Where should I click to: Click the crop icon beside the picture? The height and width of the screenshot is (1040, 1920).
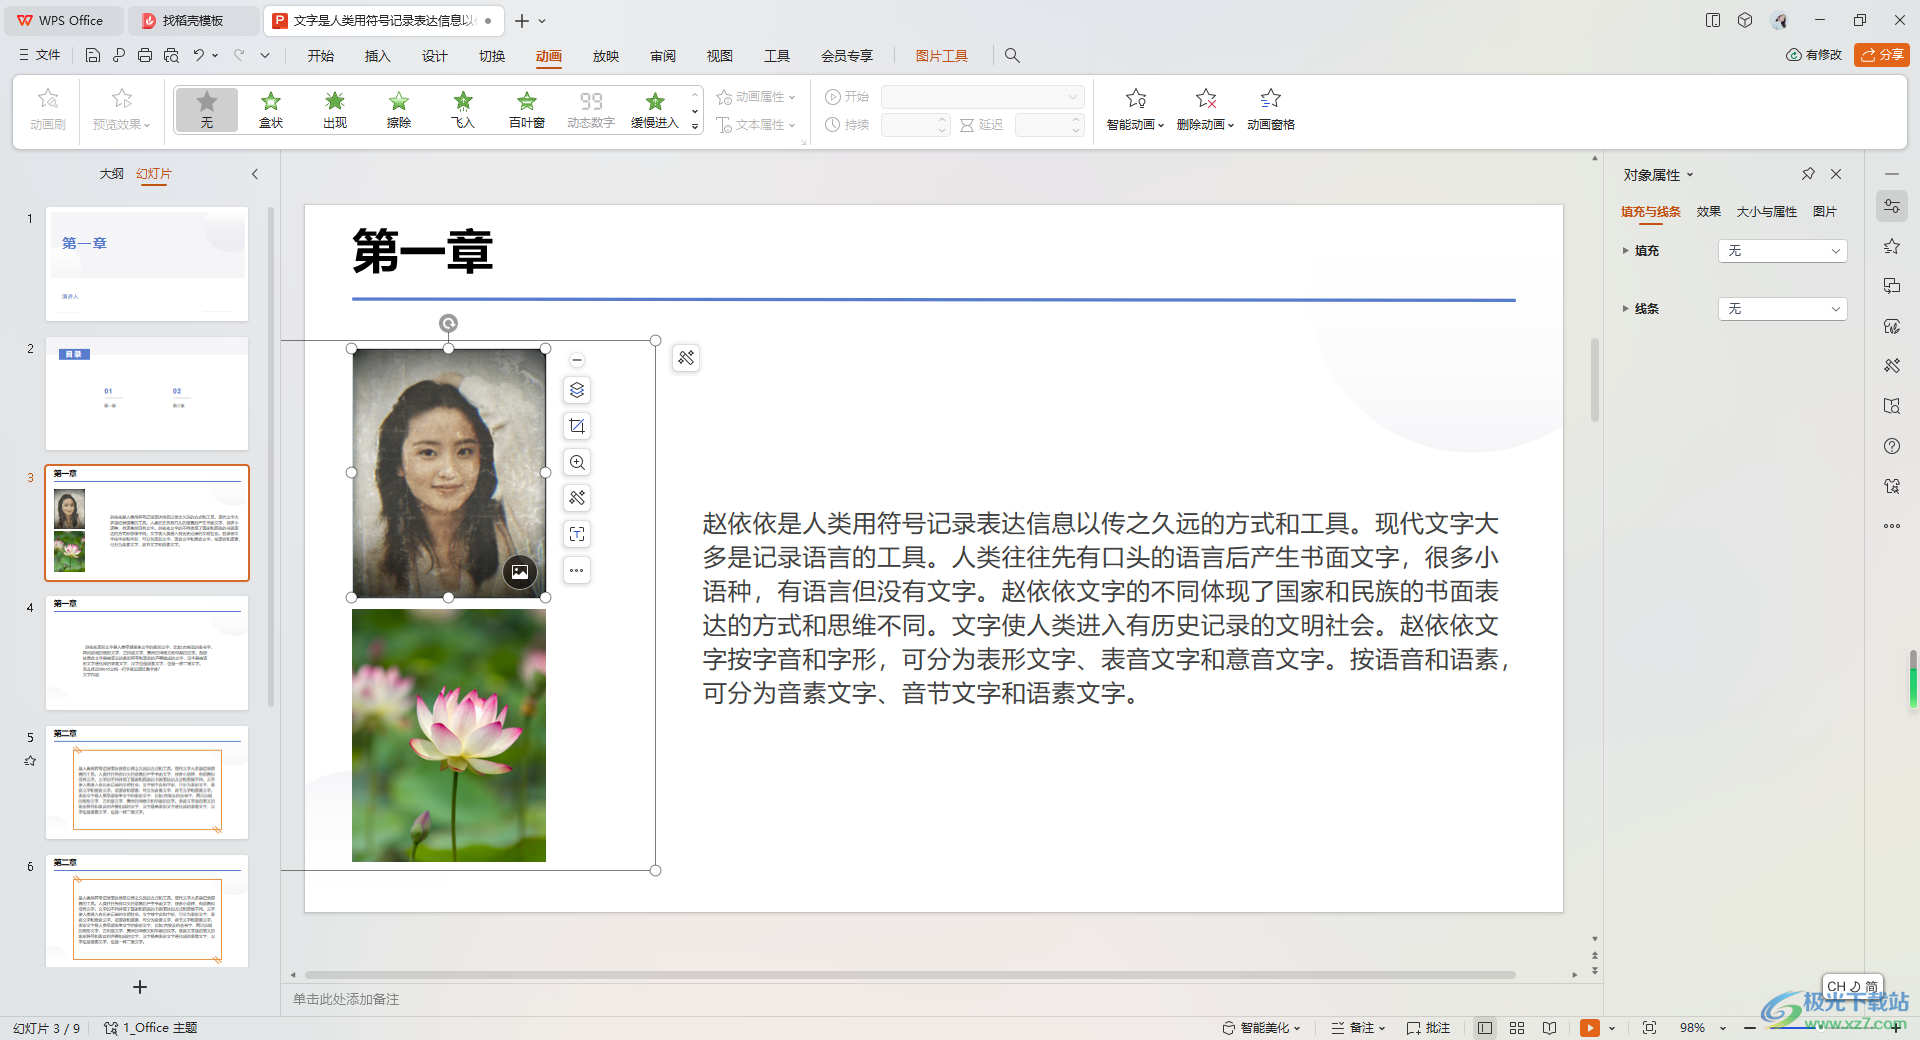577,426
